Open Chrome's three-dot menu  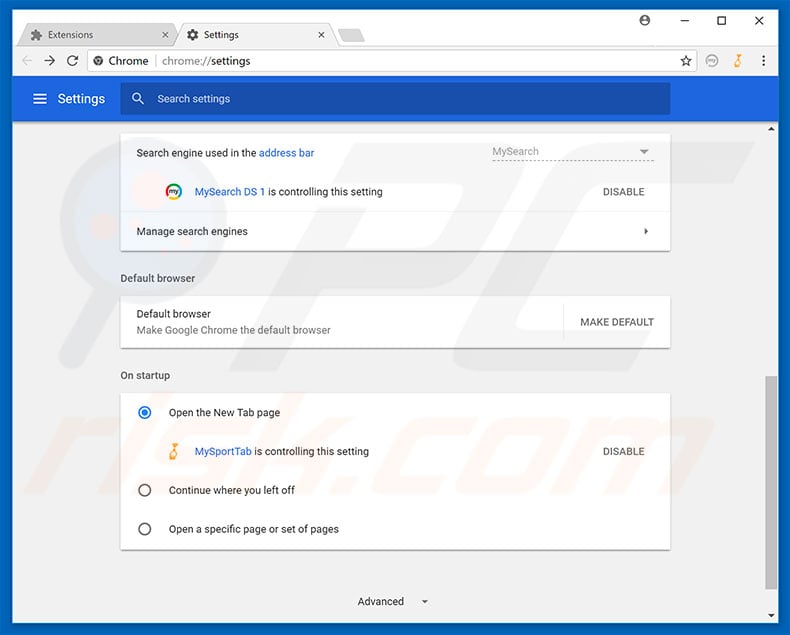[x=763, y=61]
